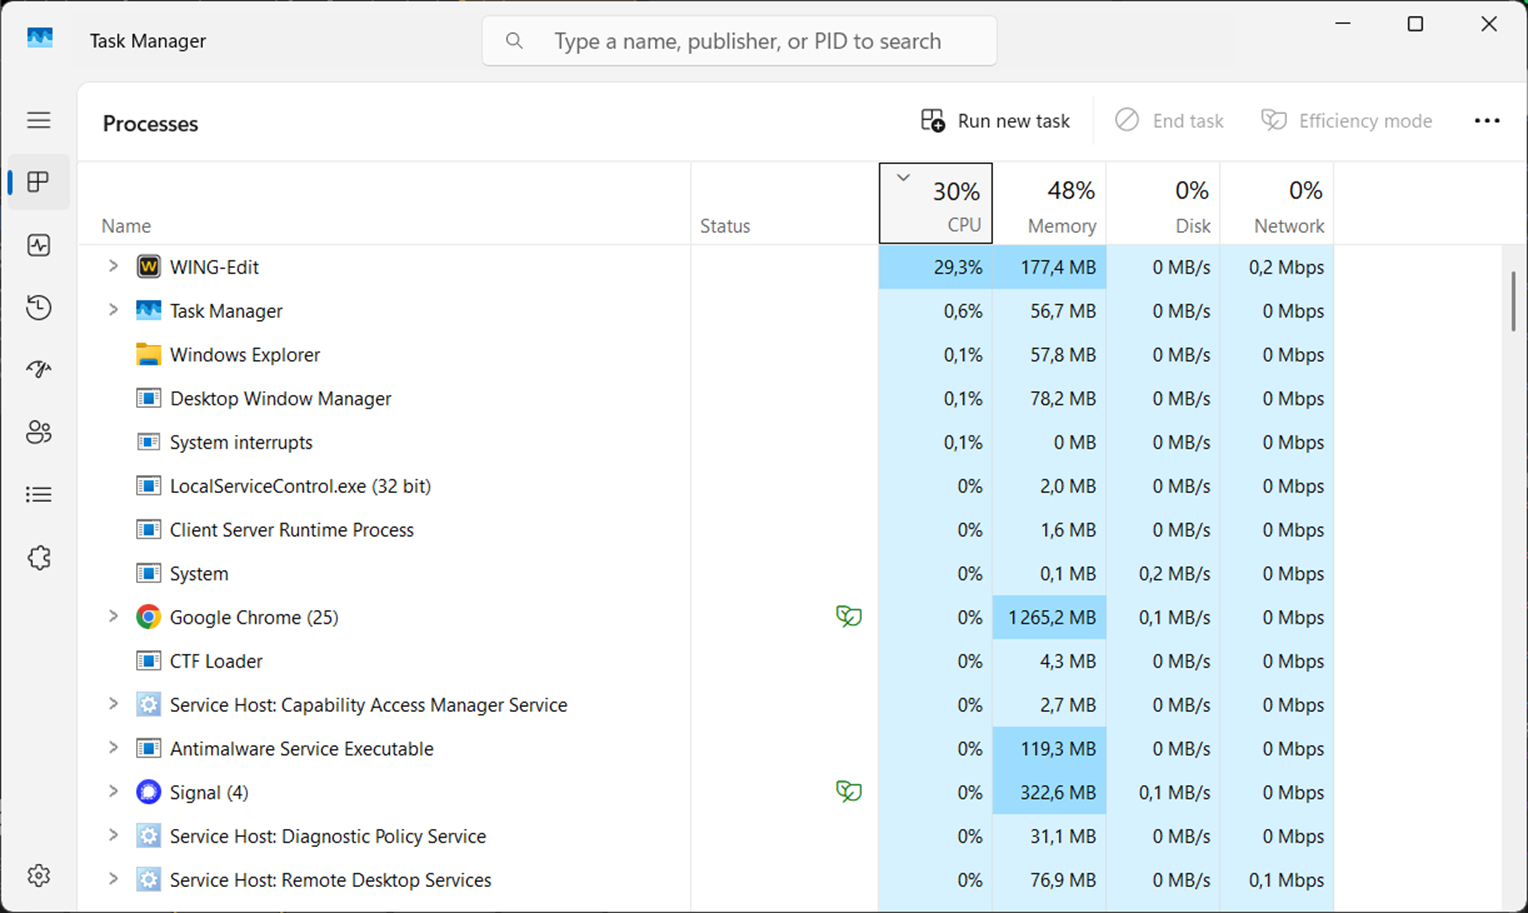Expand Antimalware Service Executable

[113, 748]
